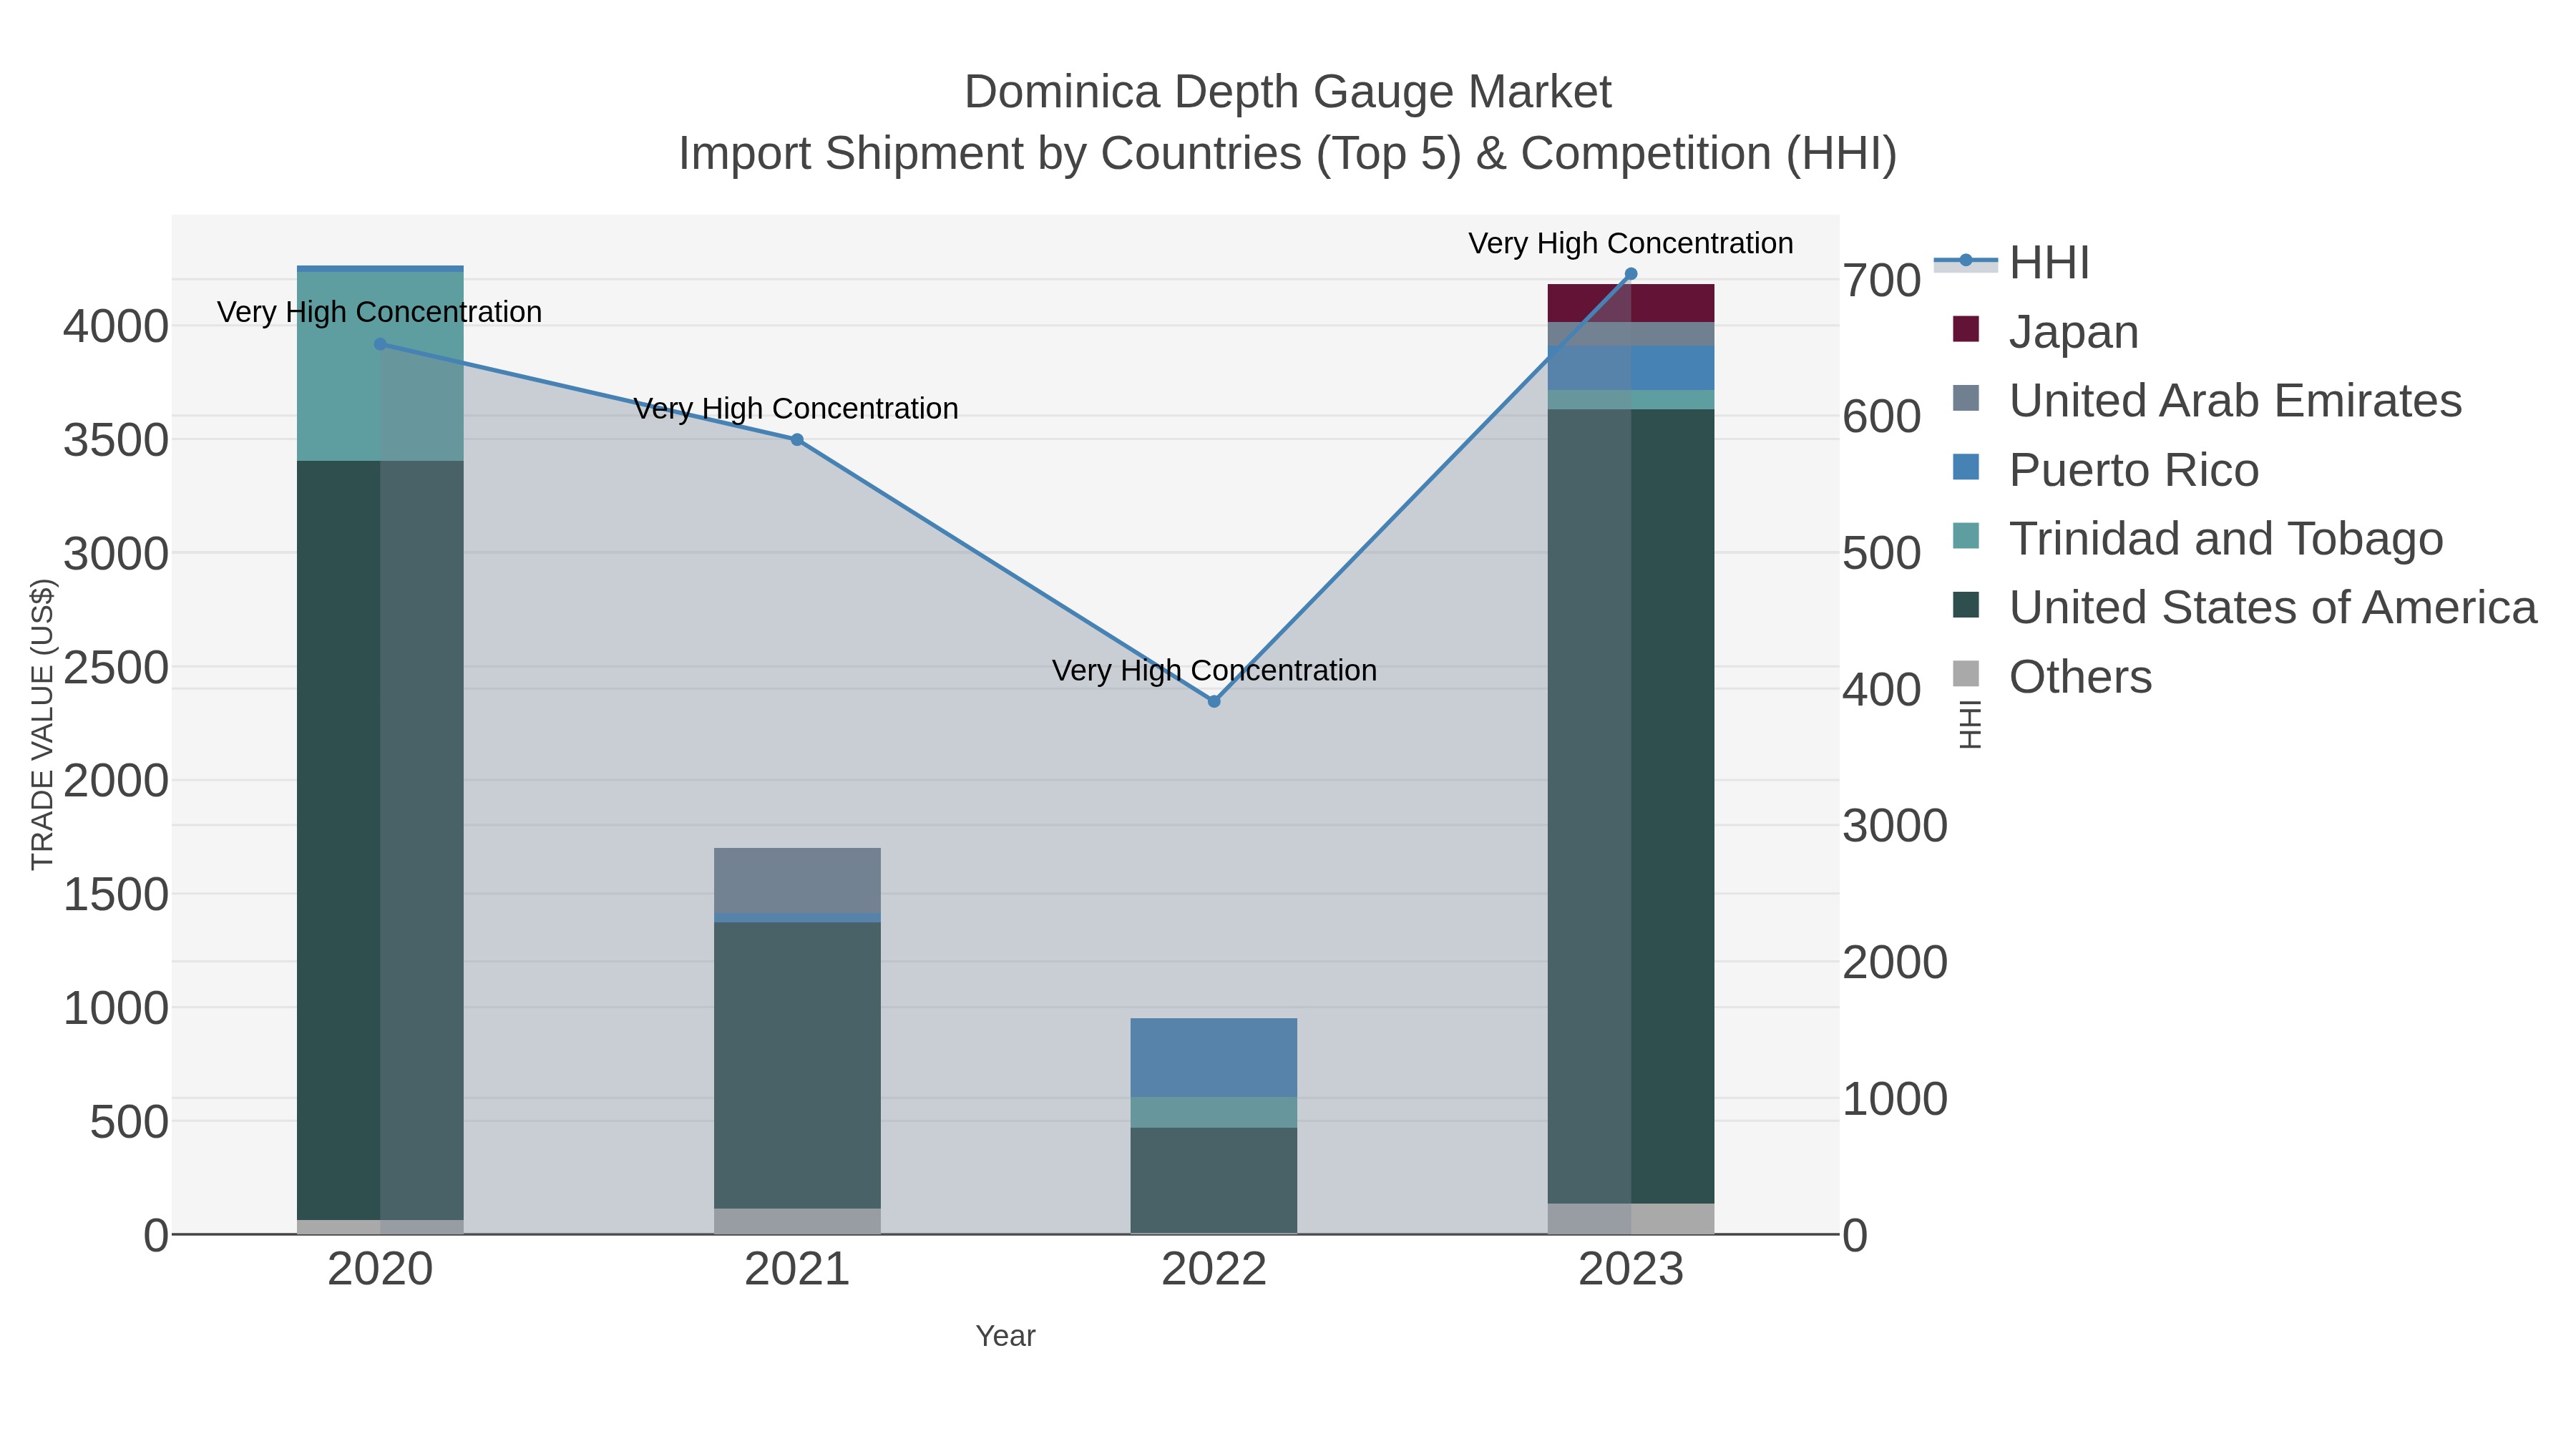Screen dimensions: 2576x1449
Task: Click the 2022 x-axis year label
Action: [1214, 1270]
